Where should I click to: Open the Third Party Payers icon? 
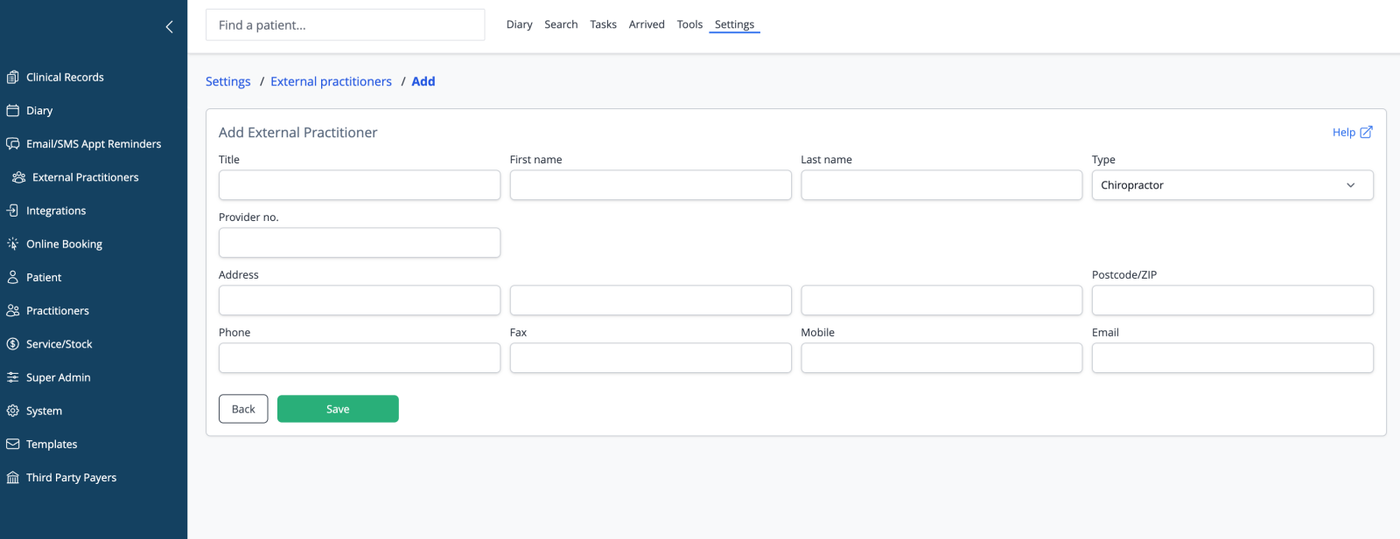point(13,477)
